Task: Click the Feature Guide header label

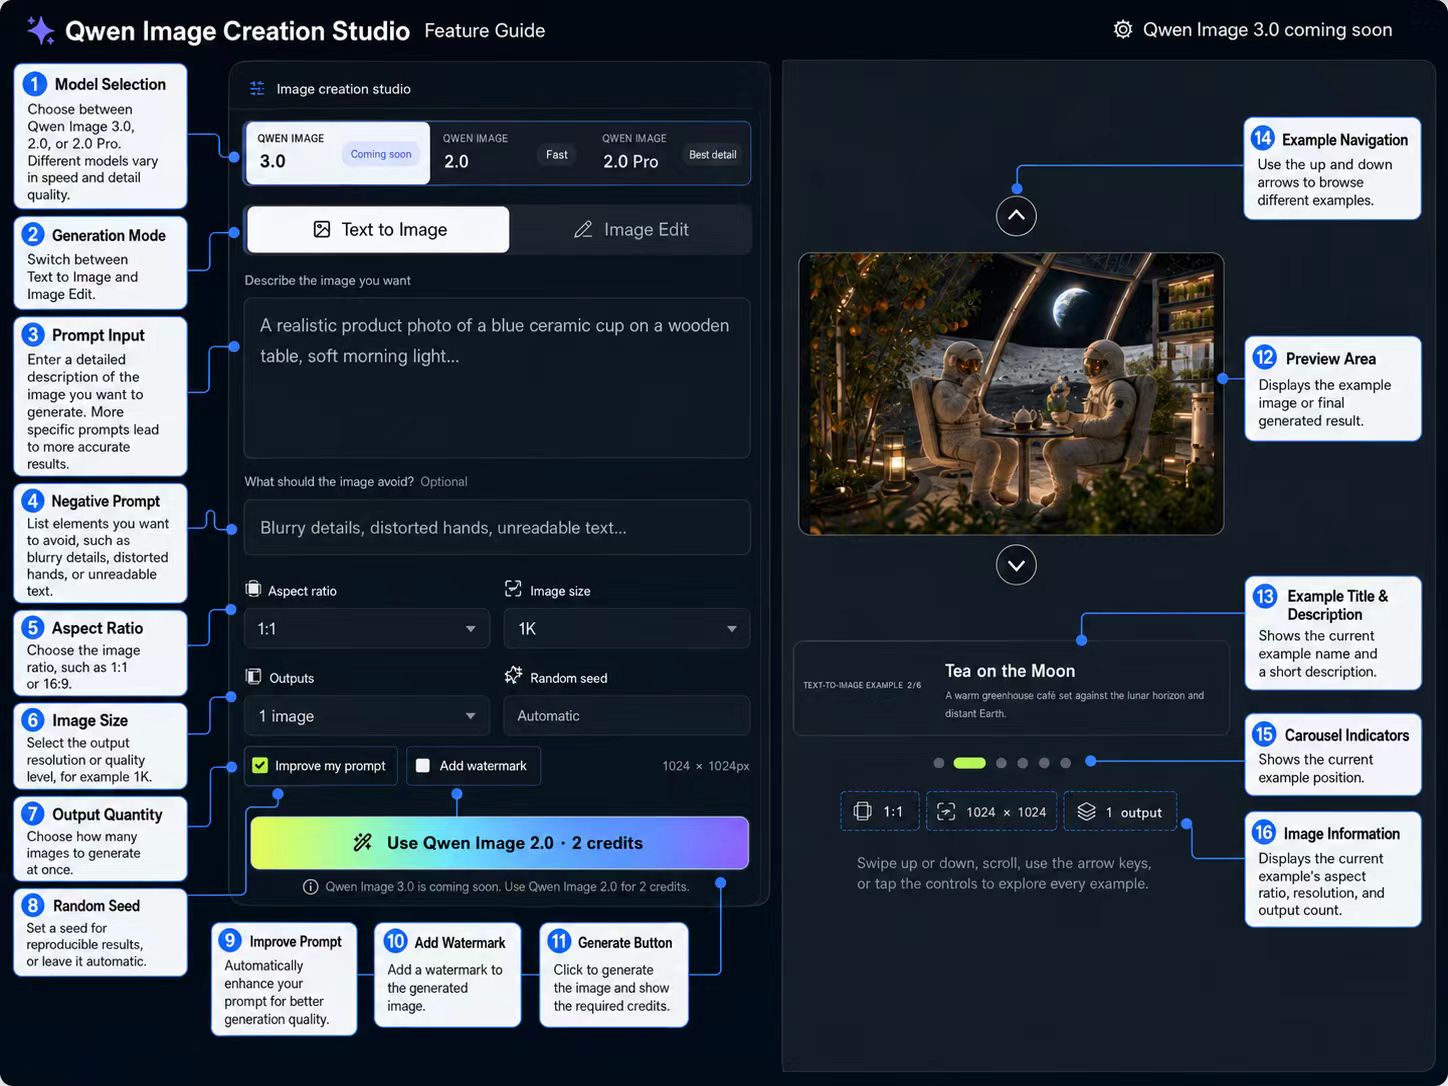Action: pos(484,30)
